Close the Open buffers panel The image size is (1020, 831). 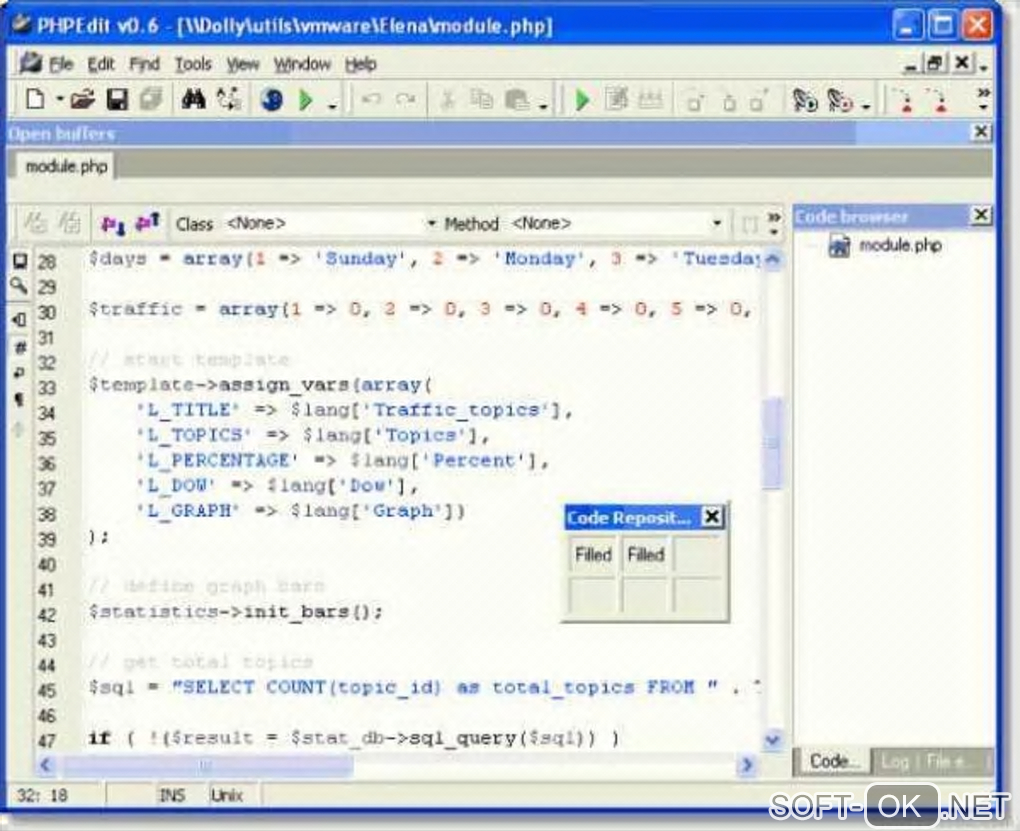coord(980,132)
